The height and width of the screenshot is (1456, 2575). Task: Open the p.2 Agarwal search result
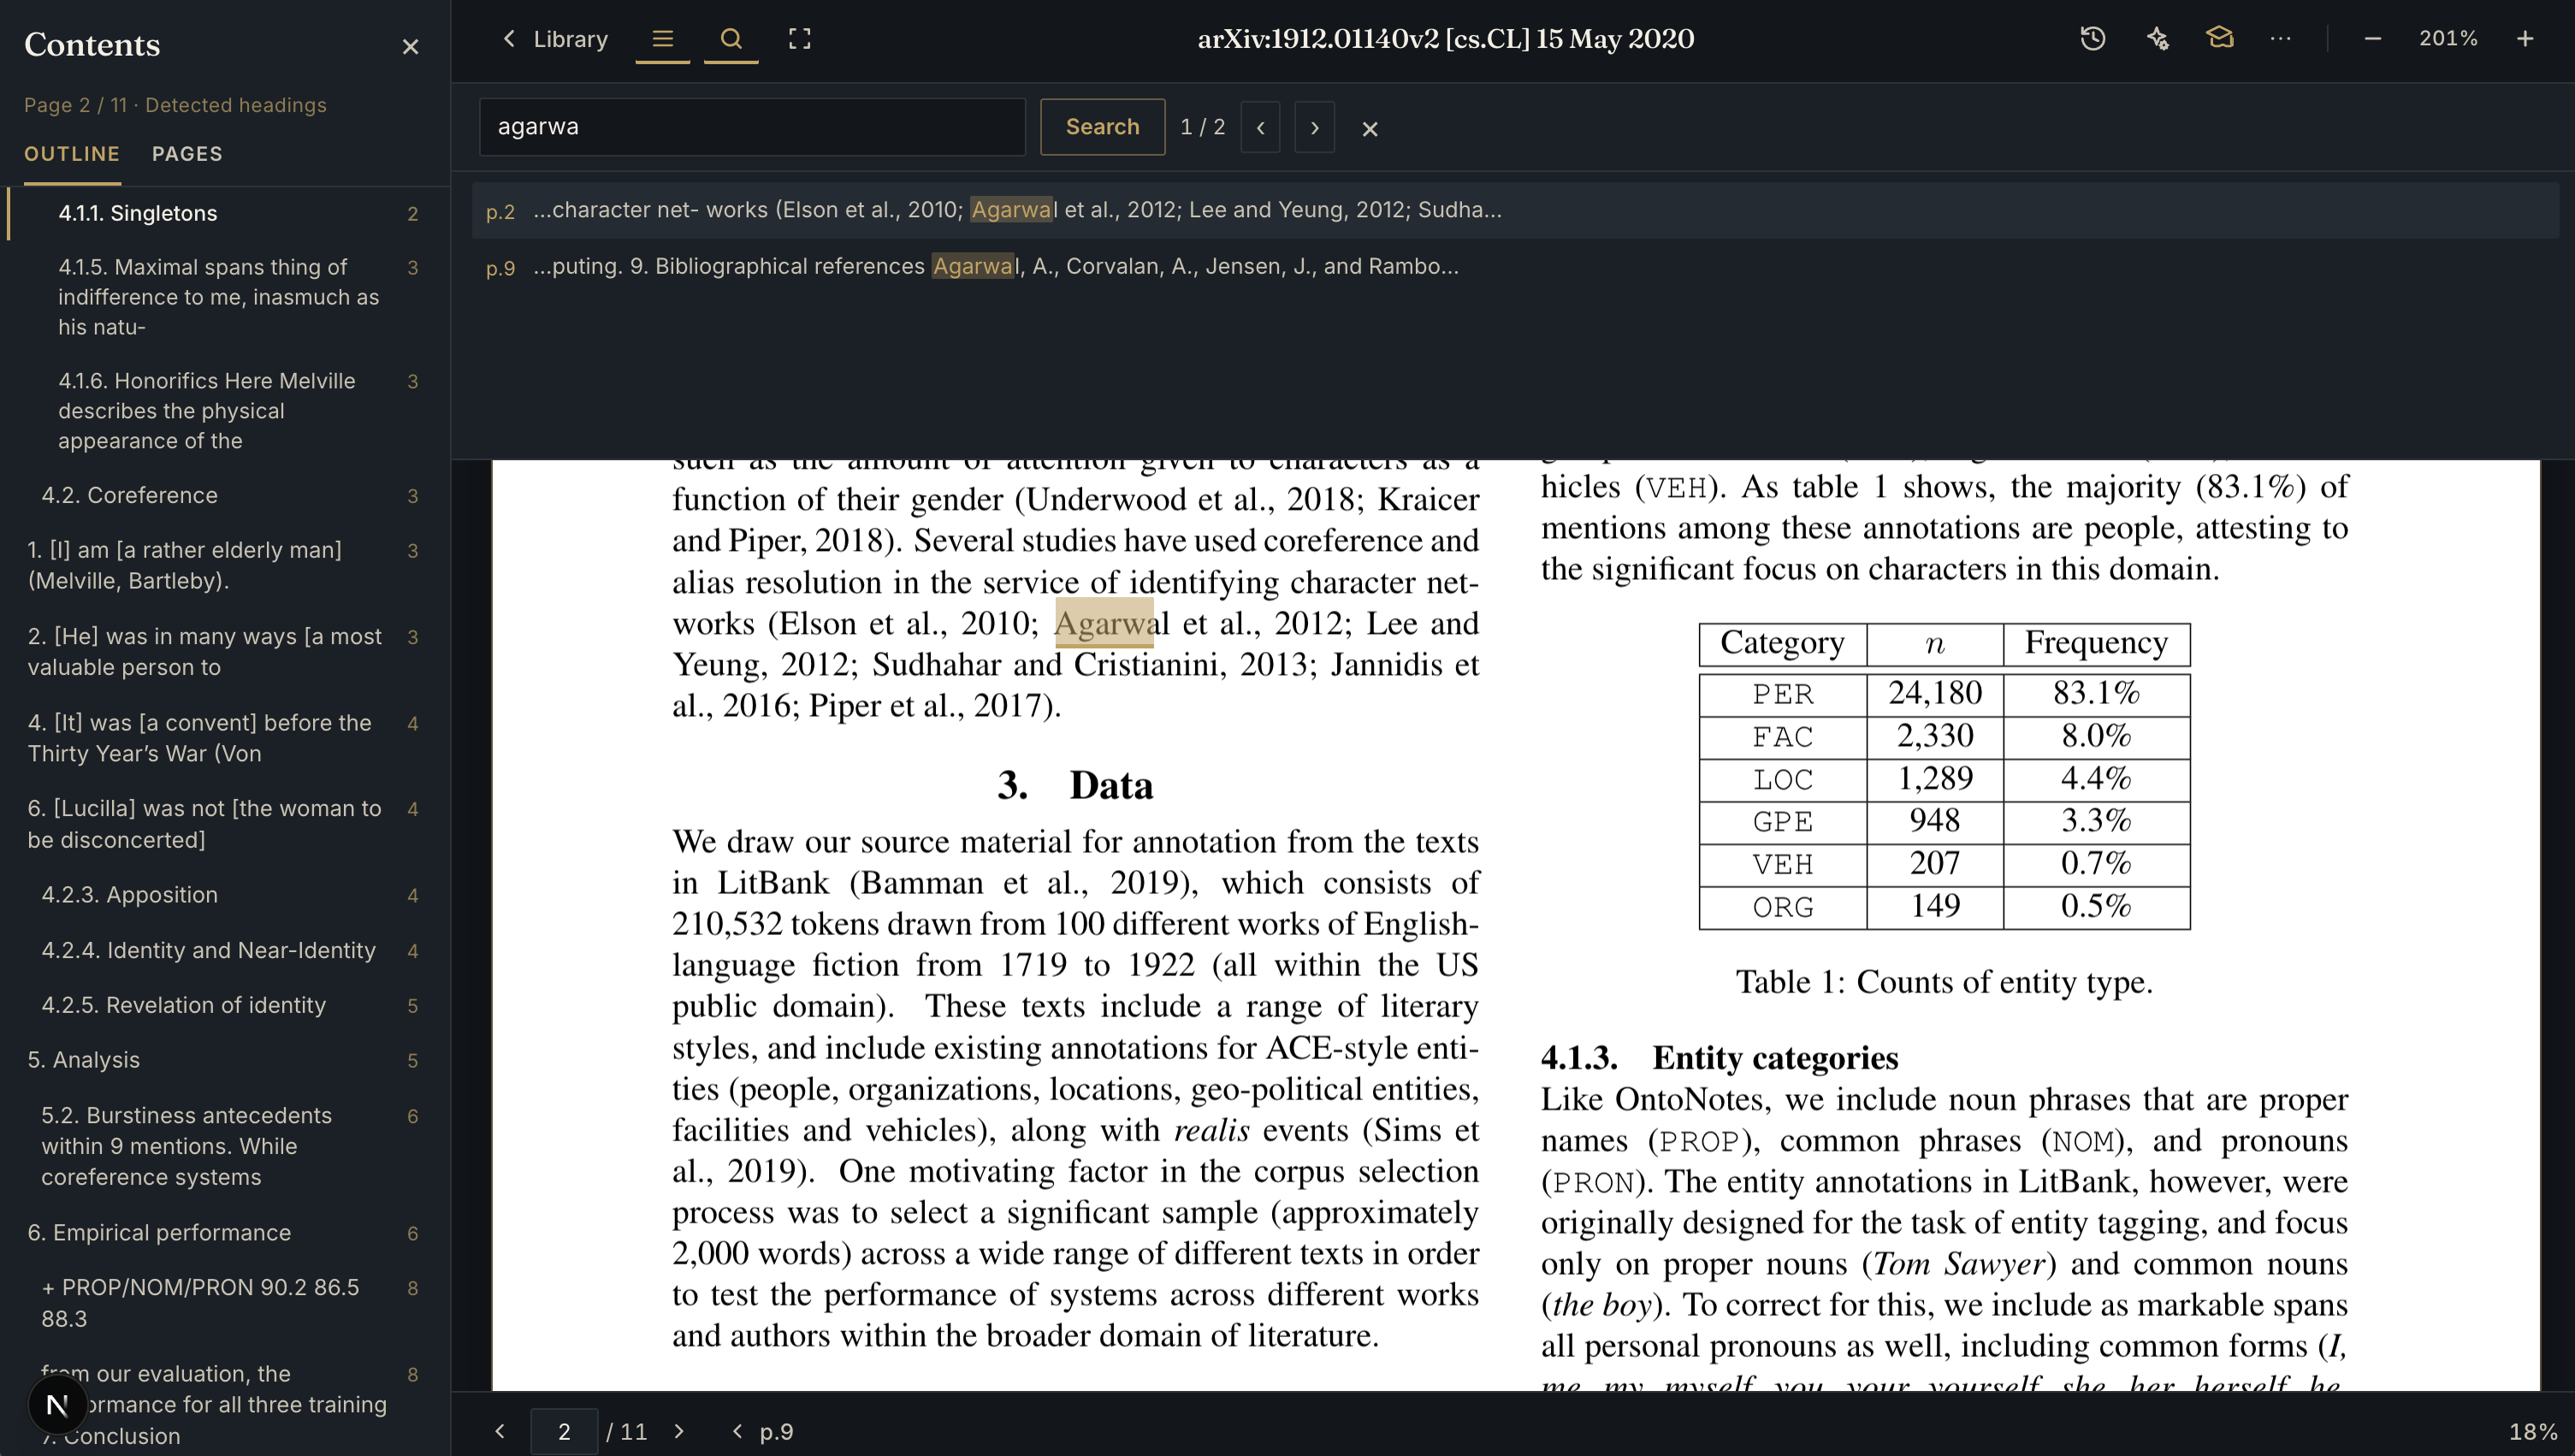(1514, 210)
